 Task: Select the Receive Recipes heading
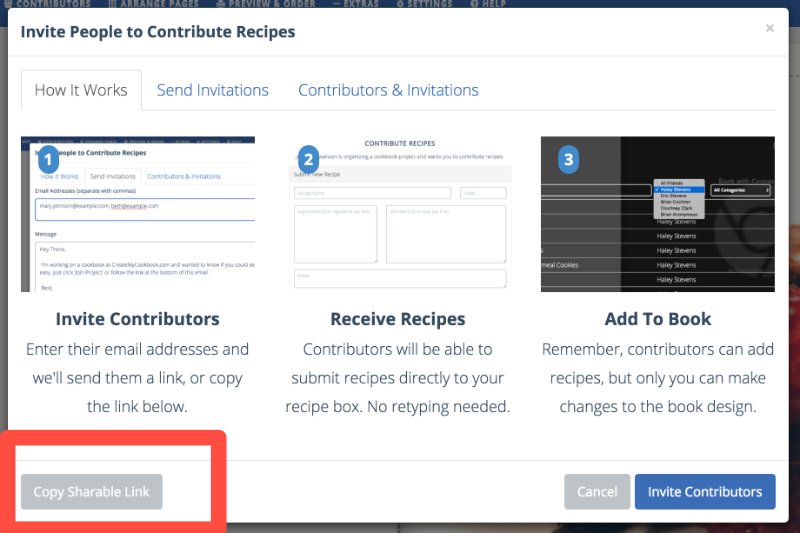click(397, 319)
